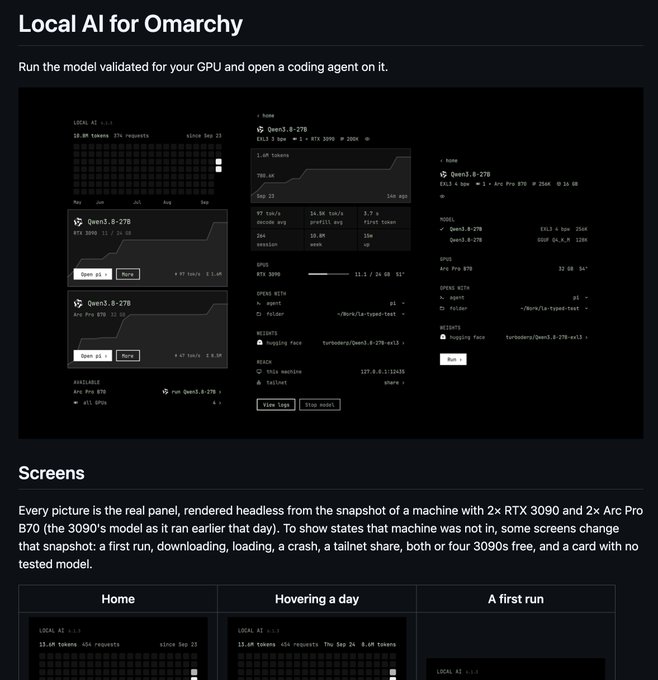Image resolution: width=658 pixels, height=680 pixels.
Task: Click 'More' on the RTX 3090 card
Action: (x=128, y=274)
